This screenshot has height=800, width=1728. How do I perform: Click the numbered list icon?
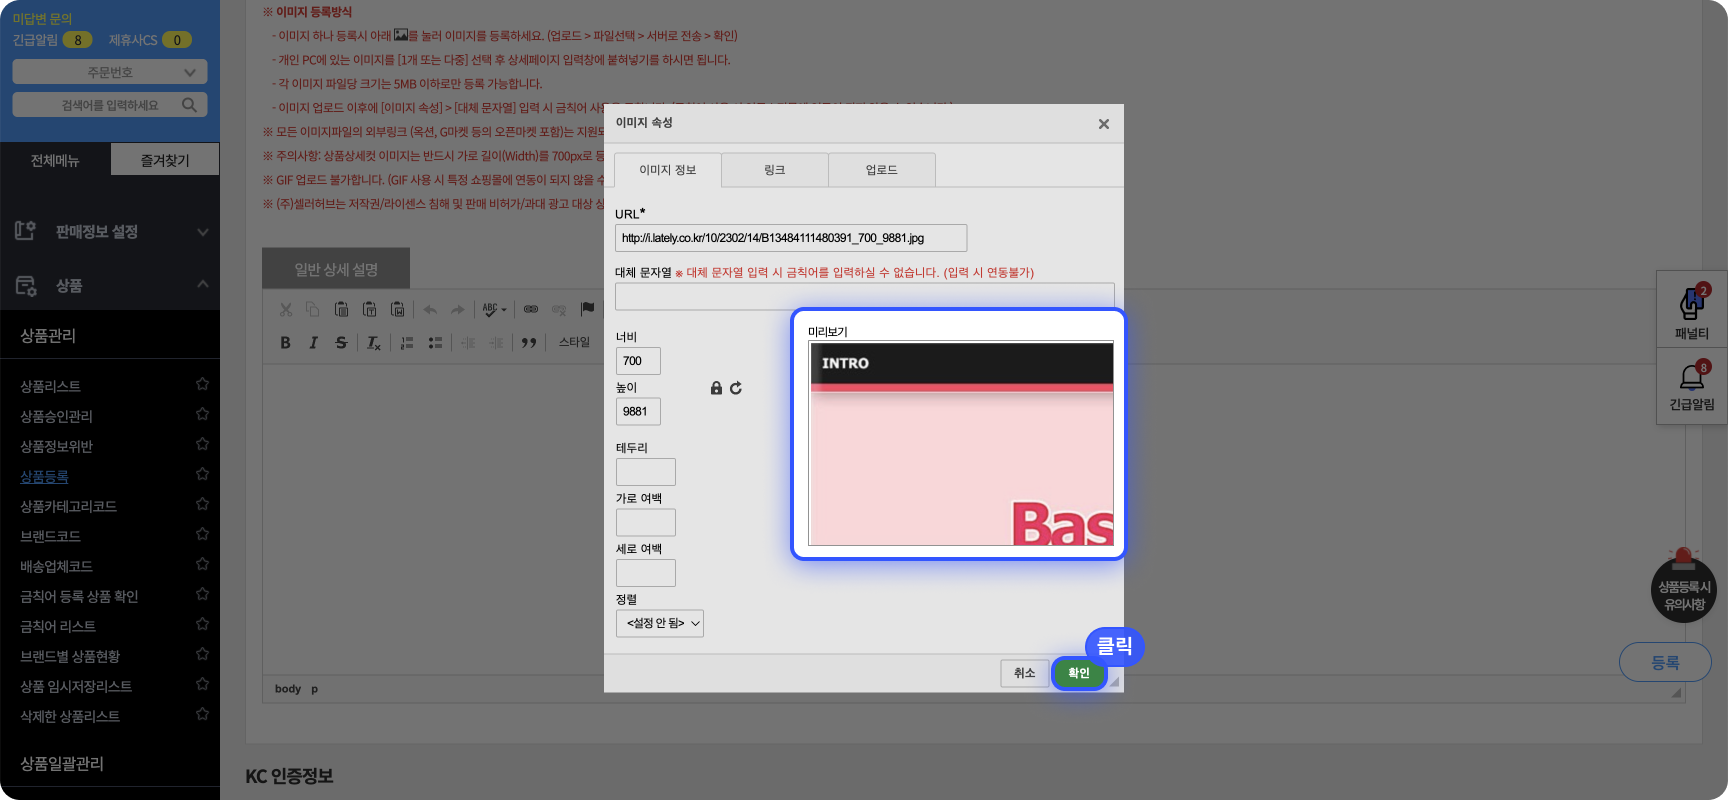point(407,343)
